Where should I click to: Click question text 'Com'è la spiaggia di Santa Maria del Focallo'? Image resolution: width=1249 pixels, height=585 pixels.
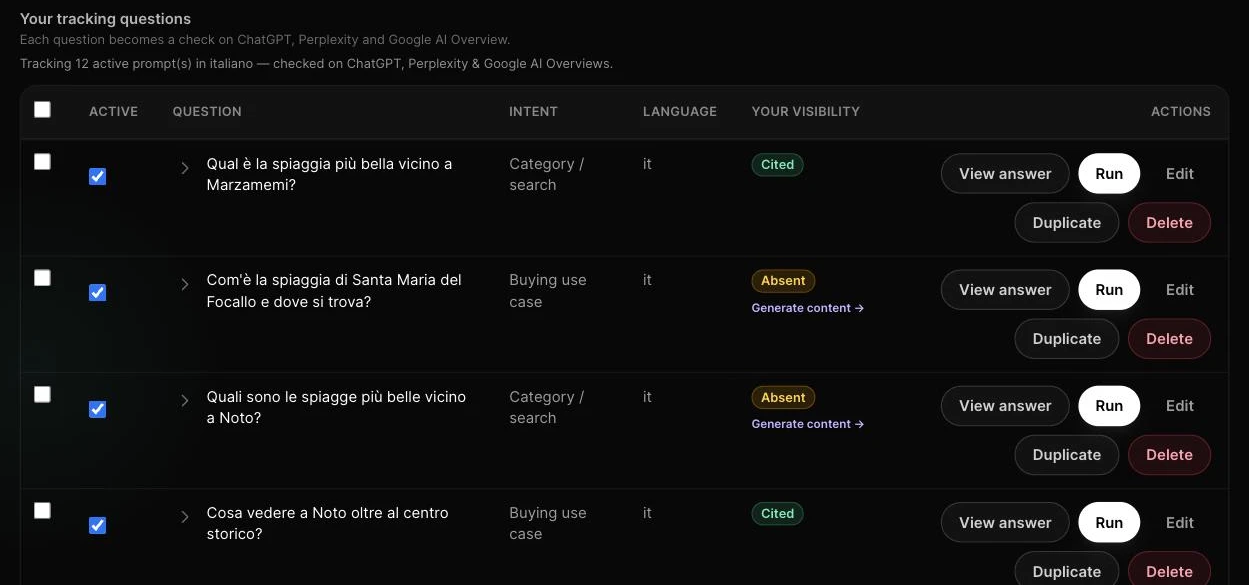(x=334, y=291)
